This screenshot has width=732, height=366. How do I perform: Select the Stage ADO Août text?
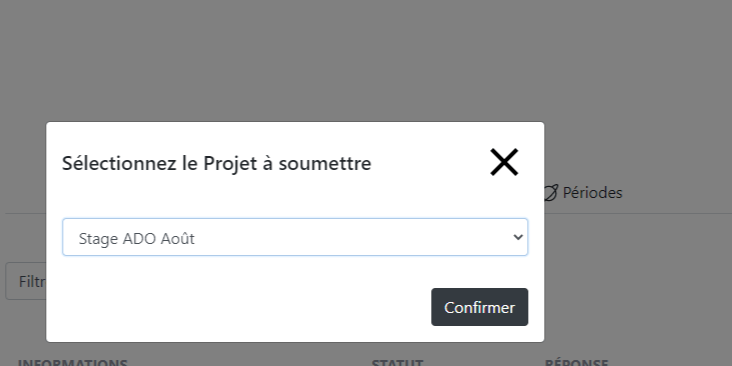136,239
